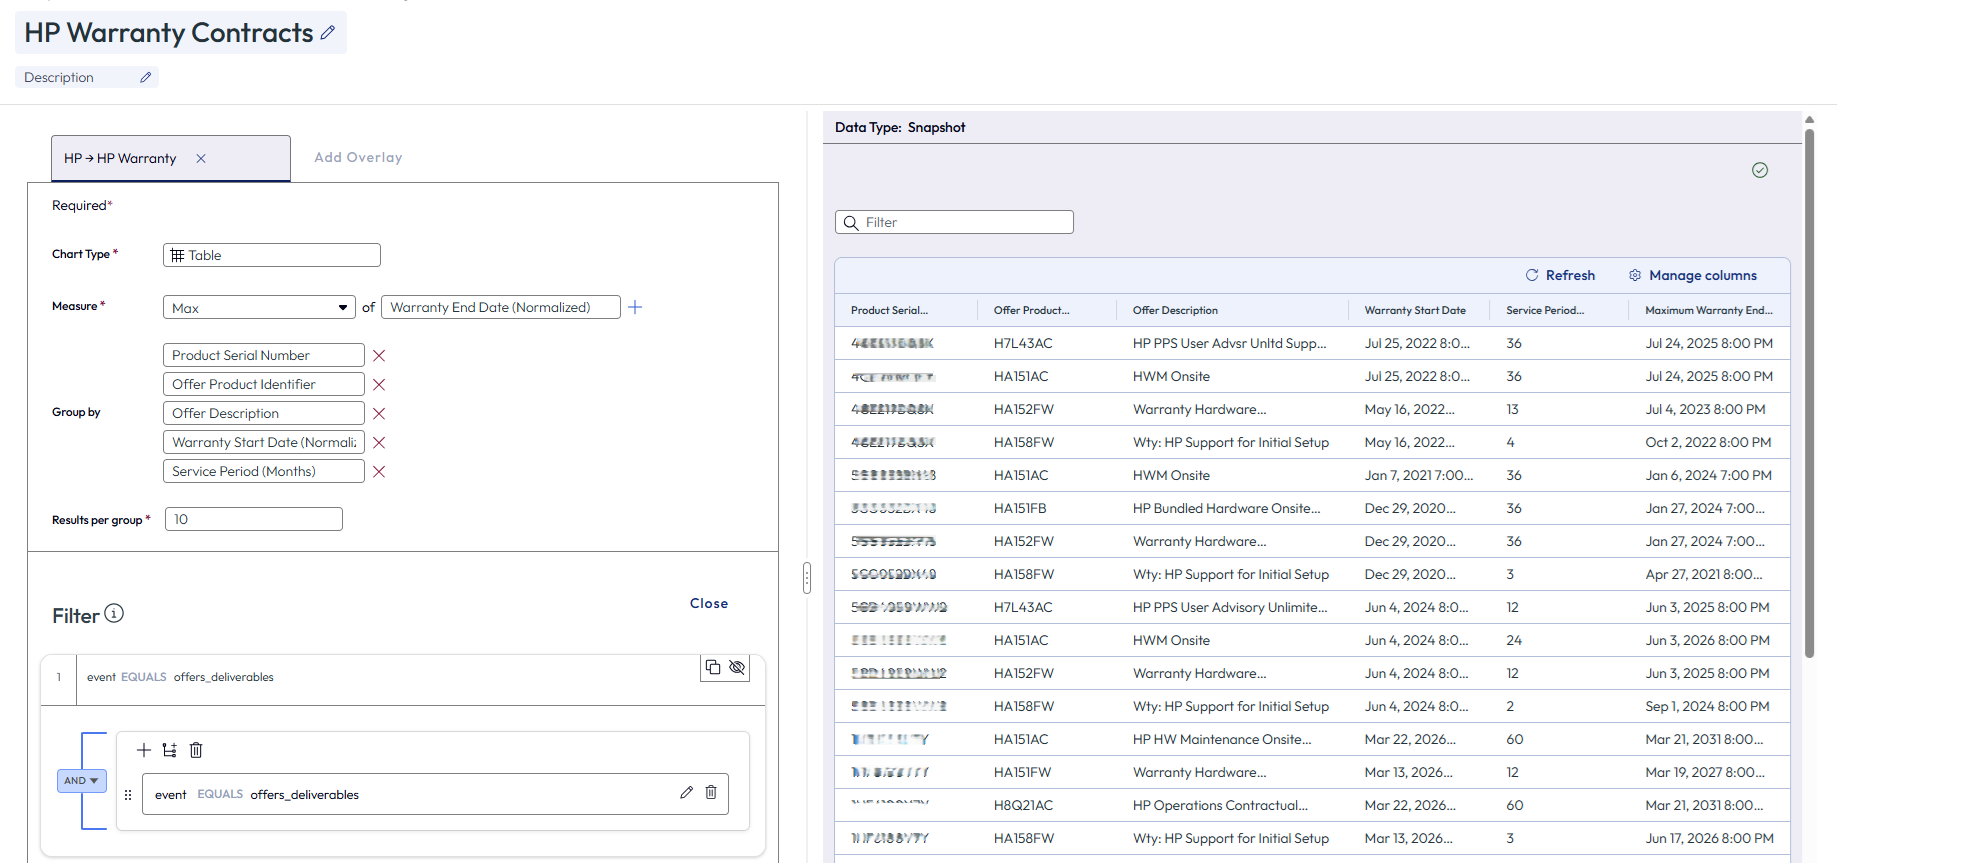Edit the offers_deliverables condition pencil icon
Viewport: 1961px width, 863px height.
[686, 793]
